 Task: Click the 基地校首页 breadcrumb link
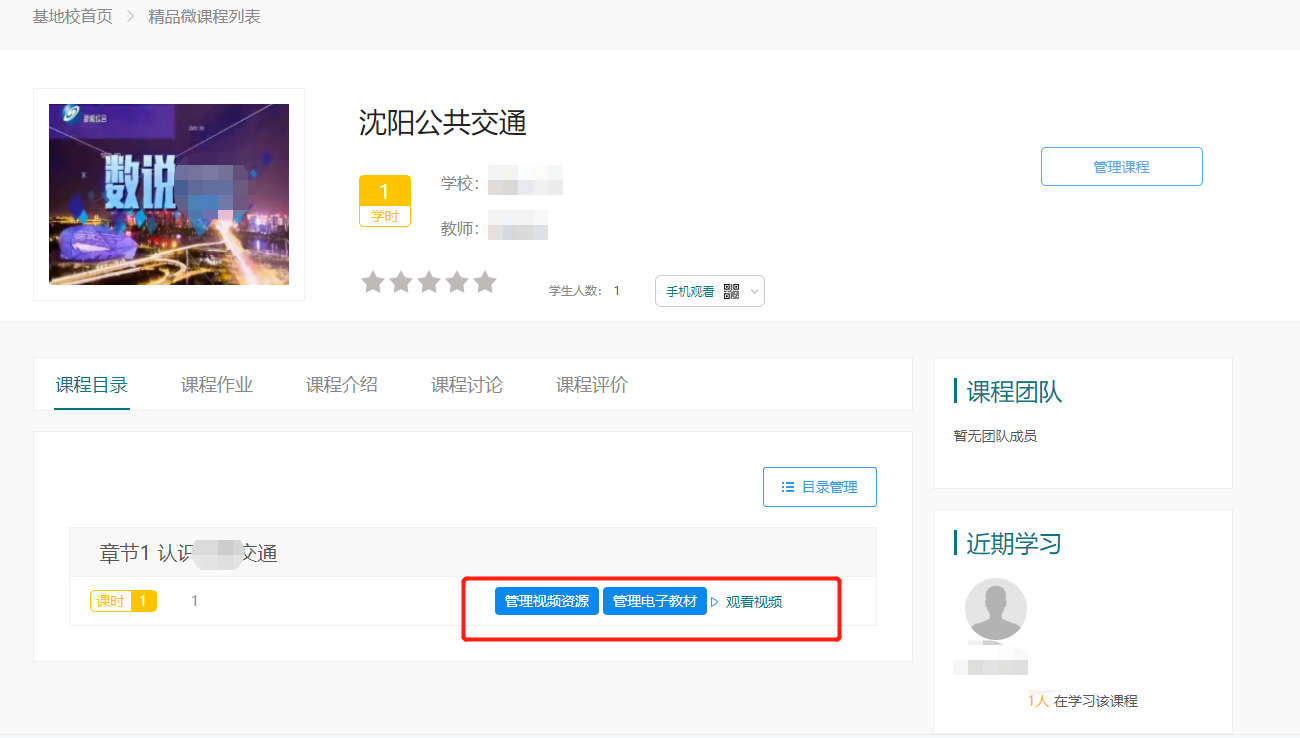click(x=72, y=17)
